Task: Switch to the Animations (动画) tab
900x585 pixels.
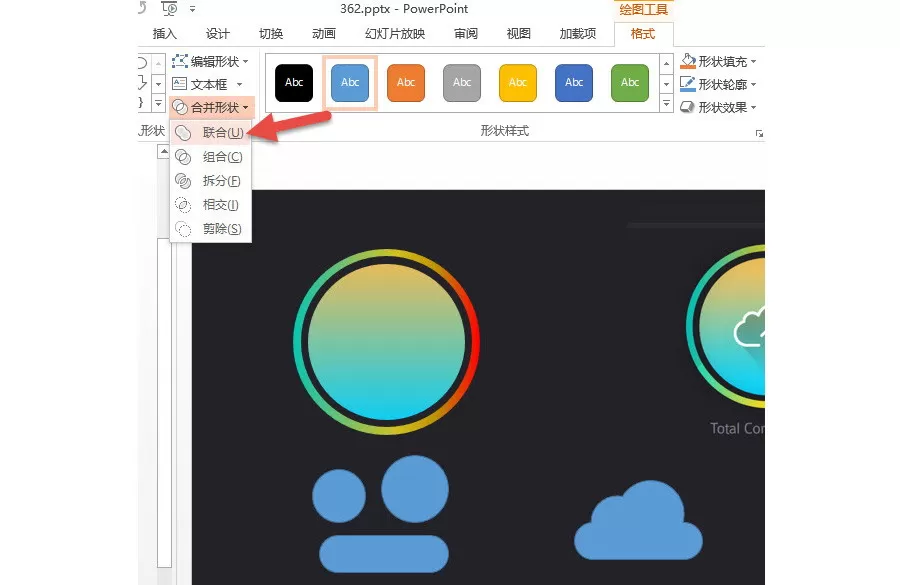Action: click(324, 34)
